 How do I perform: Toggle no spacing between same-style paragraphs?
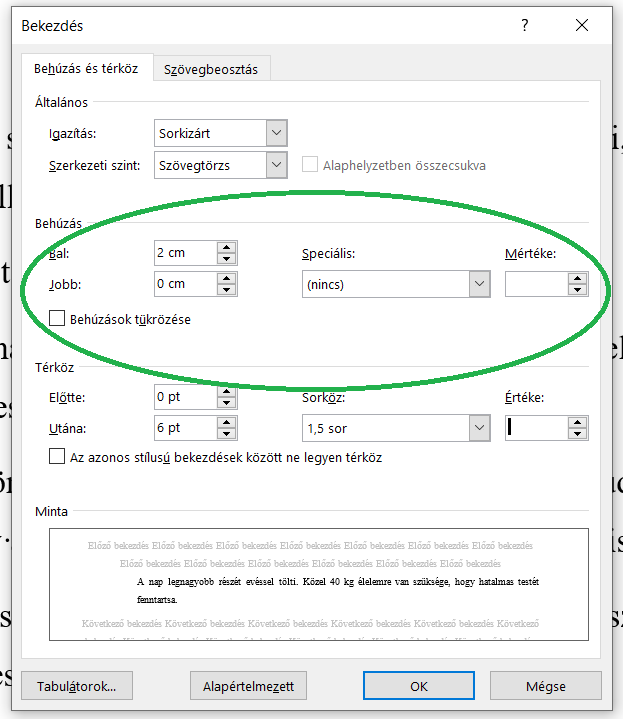(x=58, y=457)
